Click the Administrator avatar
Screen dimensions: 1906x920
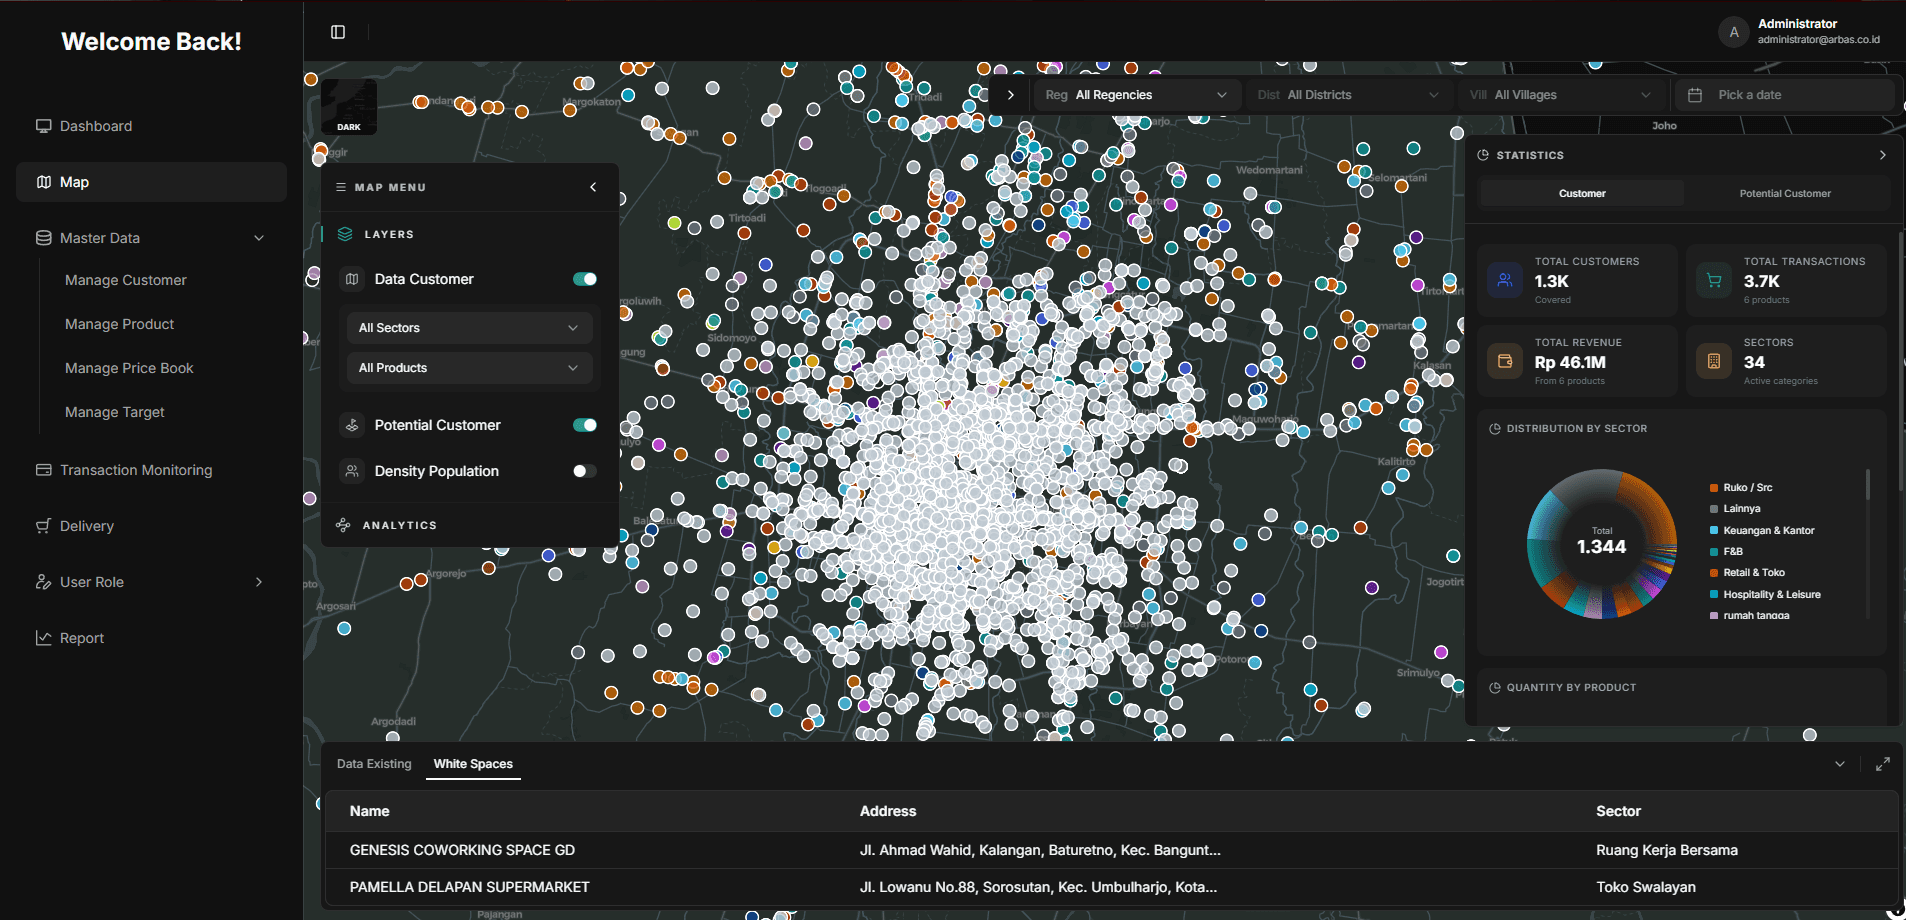(1734, 32)
